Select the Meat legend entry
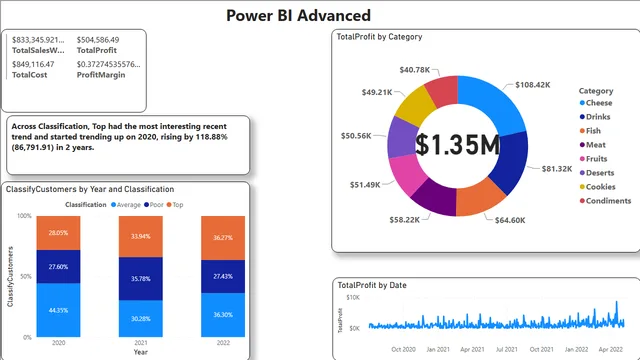The width and height of the screenshot is (640, 360). pos(593,145)
